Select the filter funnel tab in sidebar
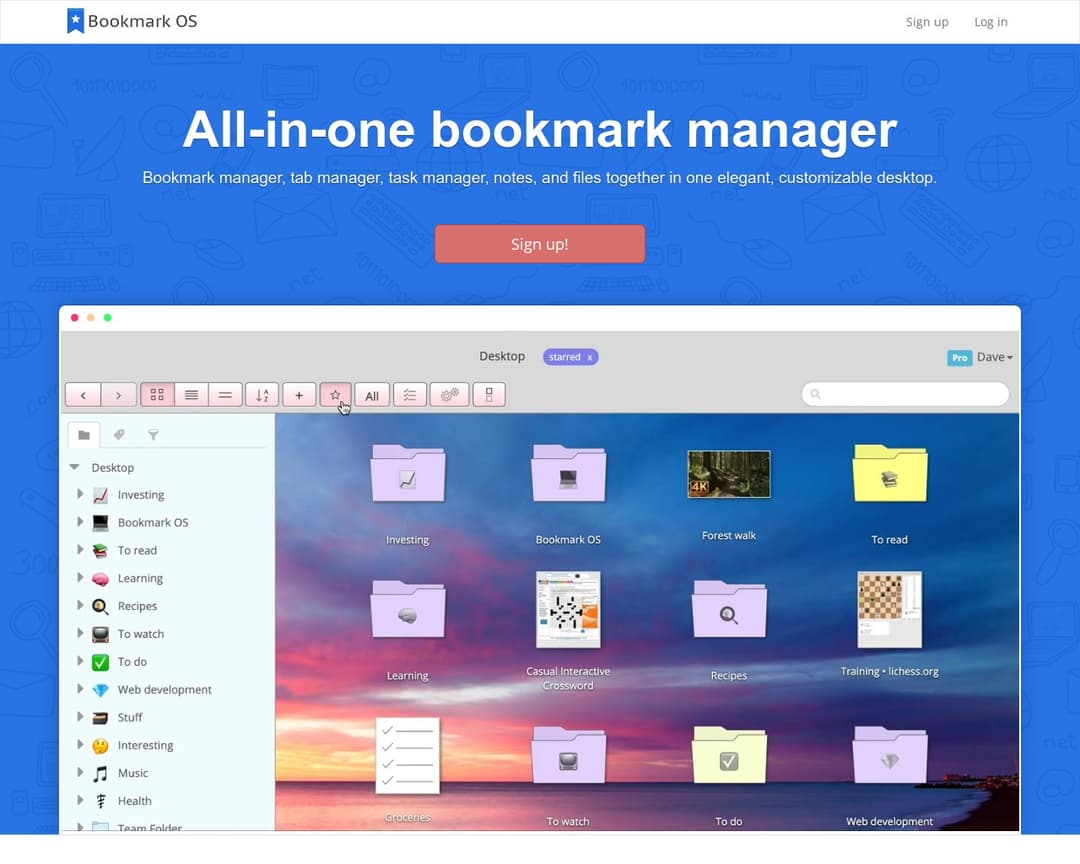The width and height of the screenshot is (1080, 864). point(153,435)
